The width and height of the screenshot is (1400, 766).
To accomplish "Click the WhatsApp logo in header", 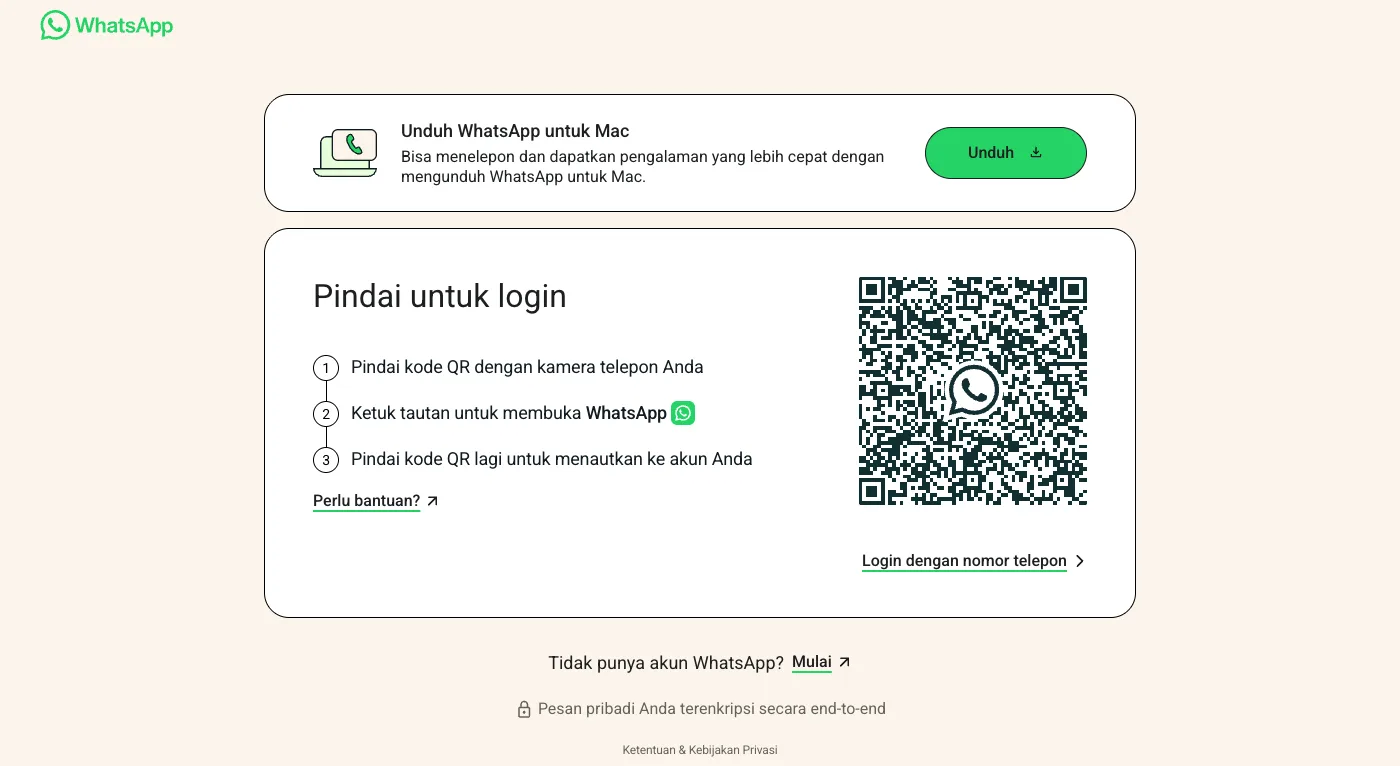I will tap(107, 26).
